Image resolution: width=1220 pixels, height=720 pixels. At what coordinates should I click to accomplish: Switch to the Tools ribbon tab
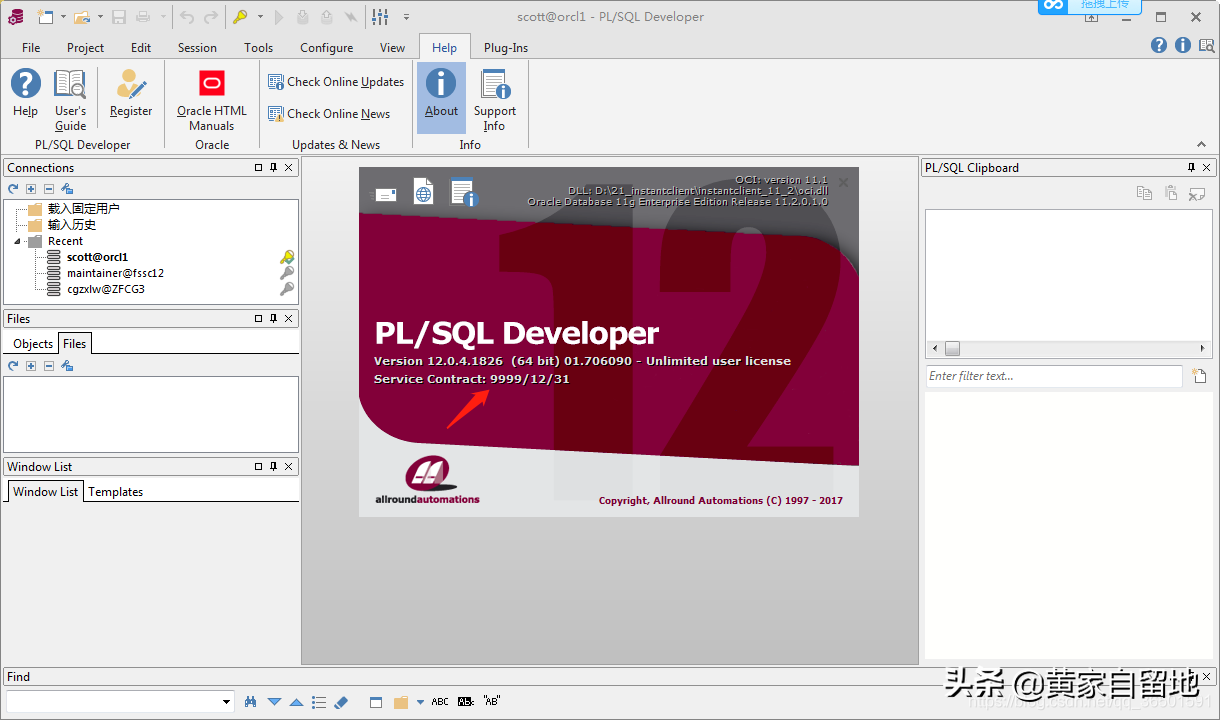coord(258,47)
